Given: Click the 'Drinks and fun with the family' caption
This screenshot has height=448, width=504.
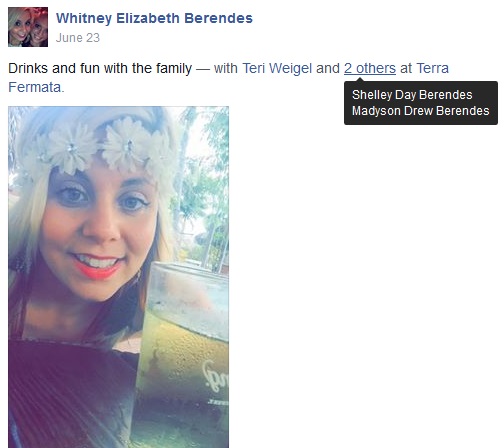Looking at the screenshot, I should (100, 68).
